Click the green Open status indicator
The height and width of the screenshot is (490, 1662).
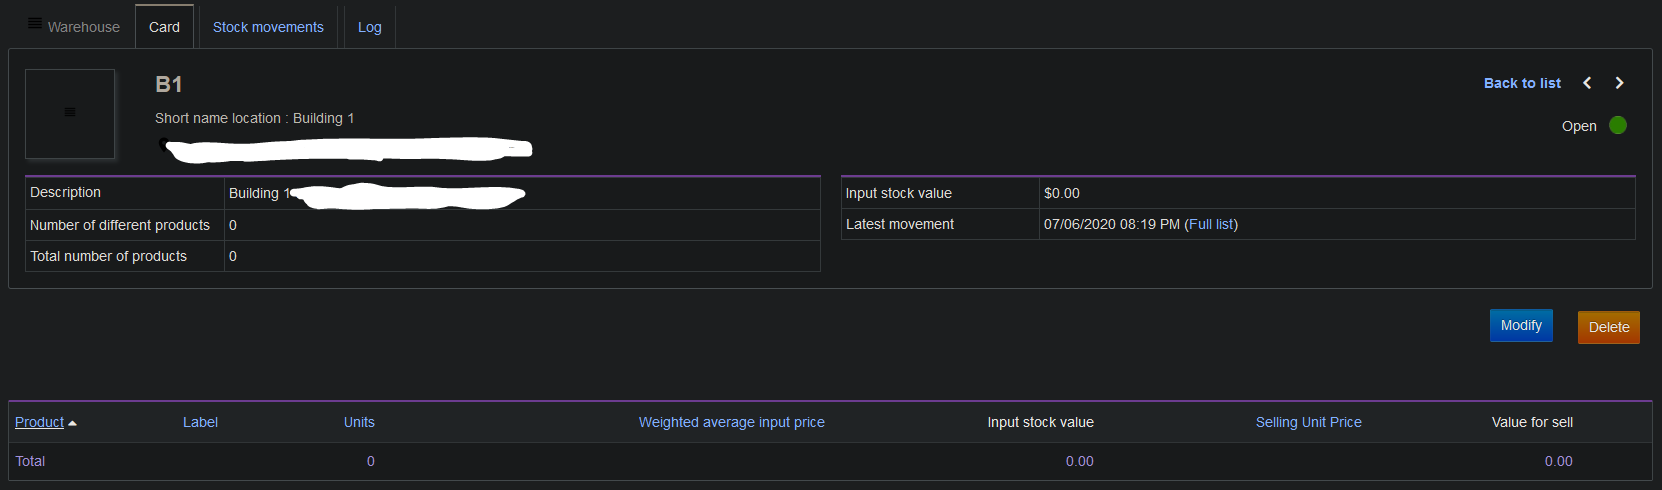(1618, 125)
